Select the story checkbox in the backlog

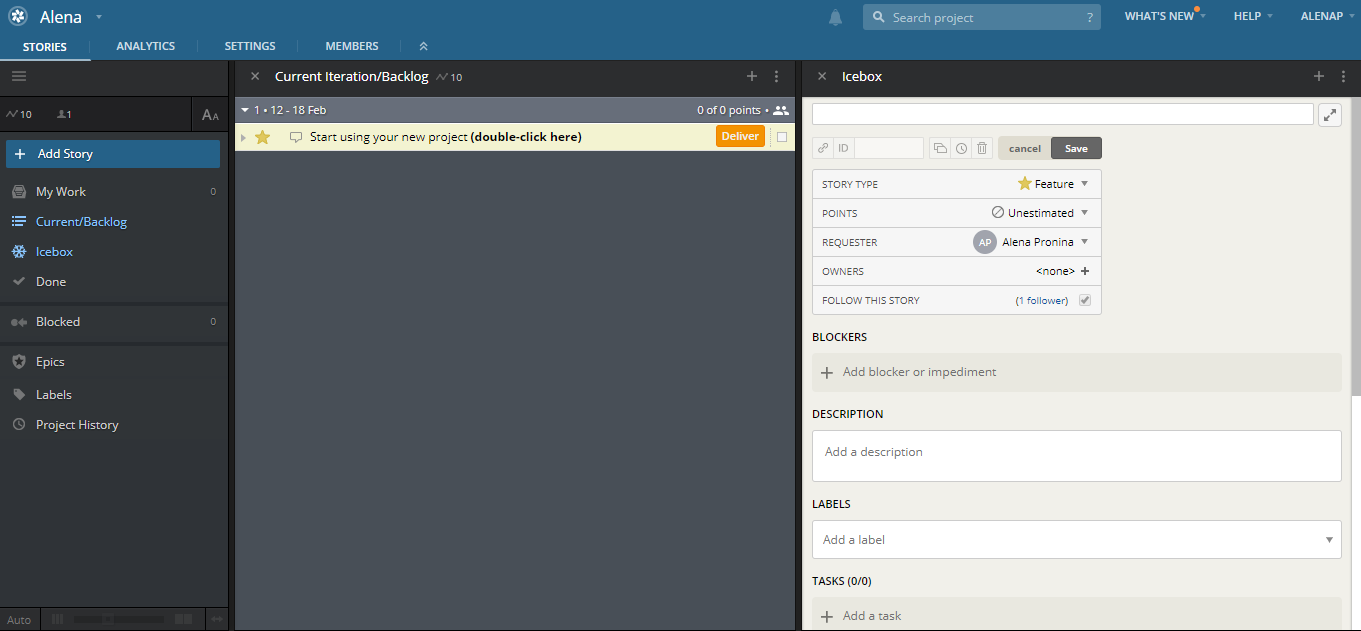point(782,137)
